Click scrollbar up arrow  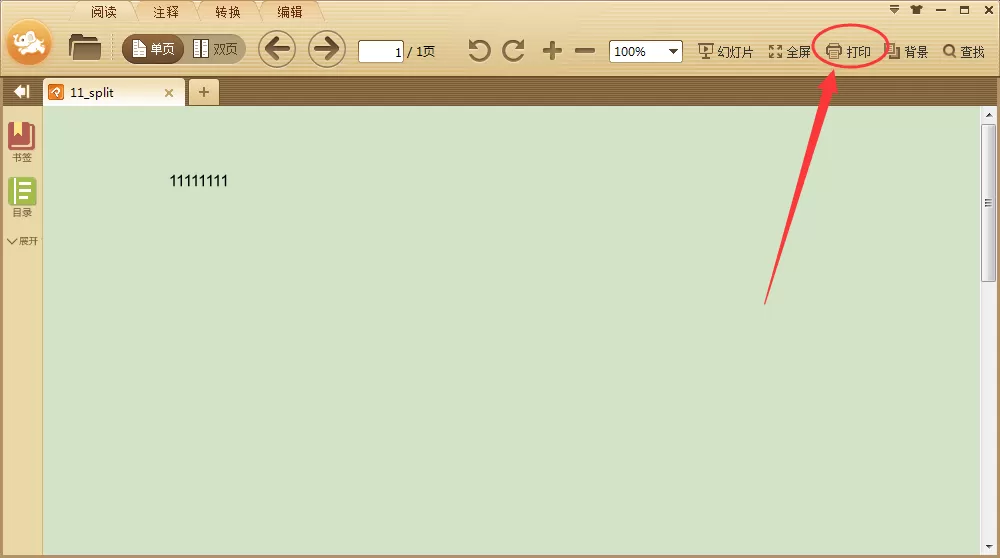coord(989,115)
